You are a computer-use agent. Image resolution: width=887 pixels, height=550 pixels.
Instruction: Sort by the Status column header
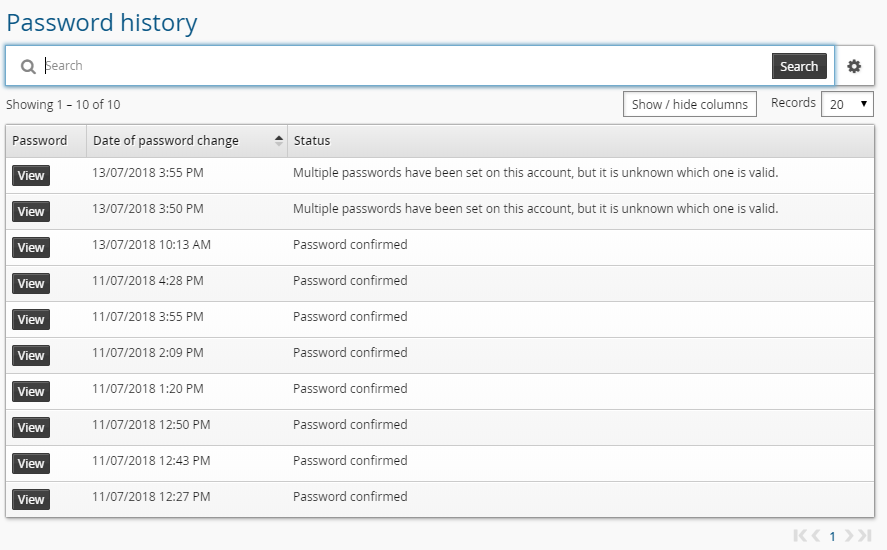pos(311,141)
